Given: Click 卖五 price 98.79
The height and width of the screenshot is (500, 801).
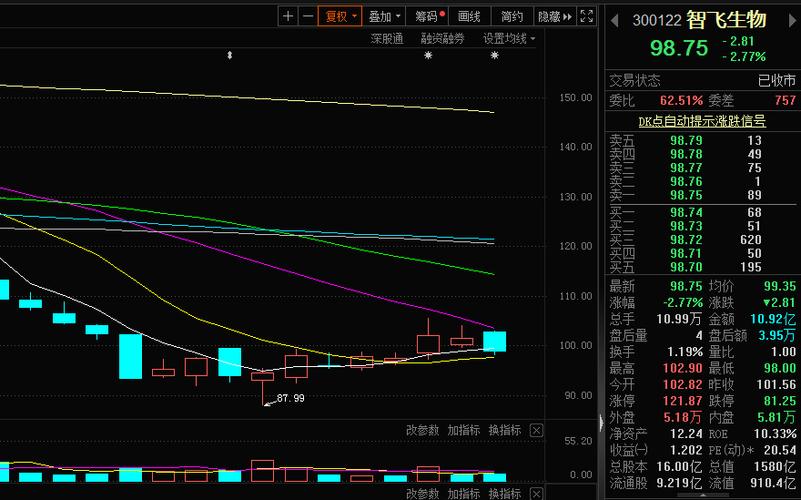Looking at the screenshot, I should tap(686, 140).
